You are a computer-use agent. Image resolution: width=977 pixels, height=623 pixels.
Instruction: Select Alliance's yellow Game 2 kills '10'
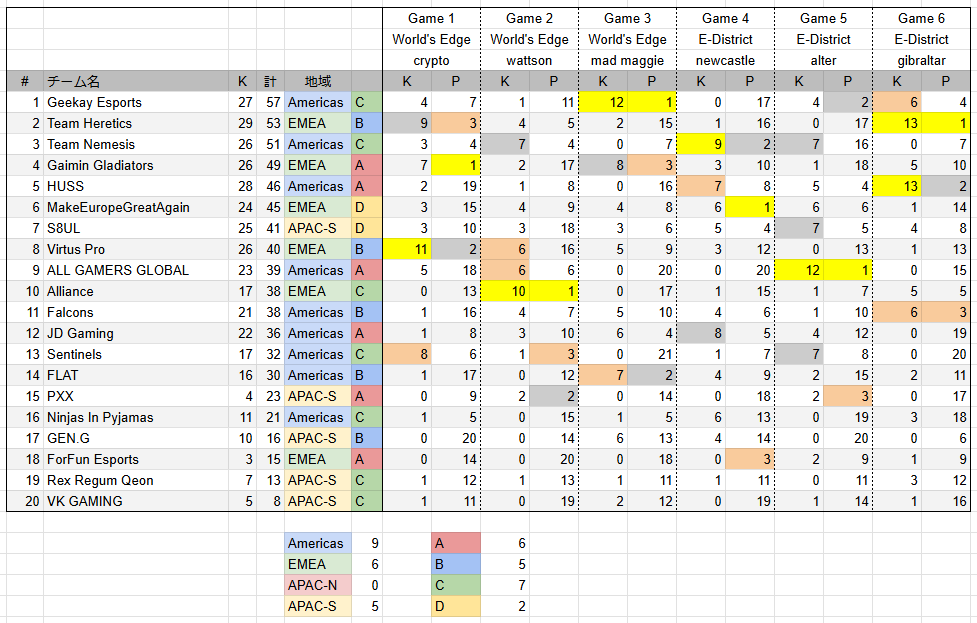505,291
